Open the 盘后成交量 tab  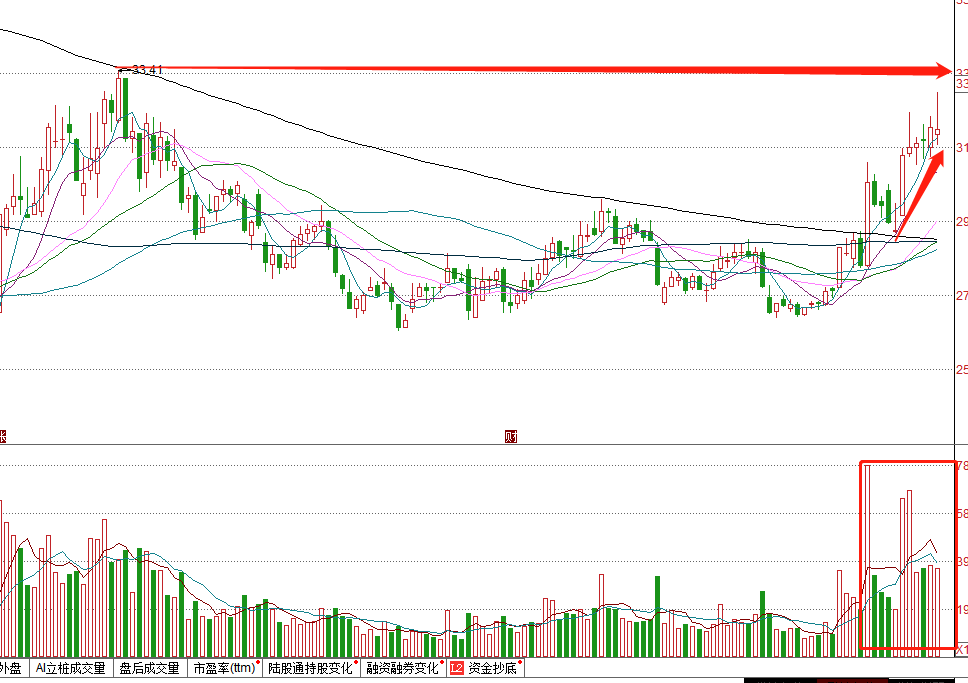pyautogui.click(x=149, y=668)
